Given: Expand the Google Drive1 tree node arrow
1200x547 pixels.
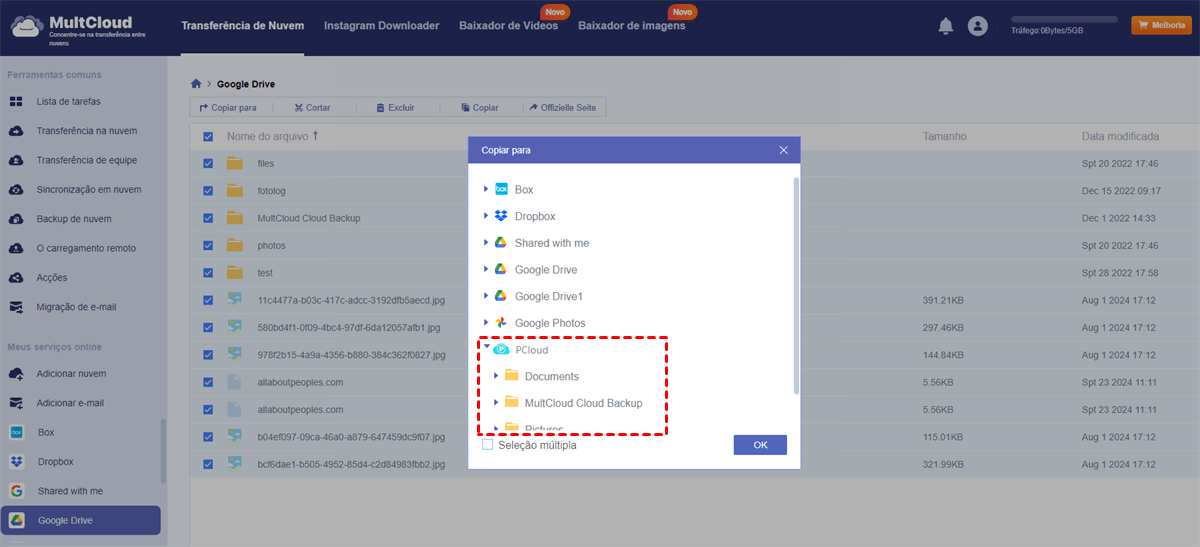Looking at the screenshot, I should click(486, 296).
